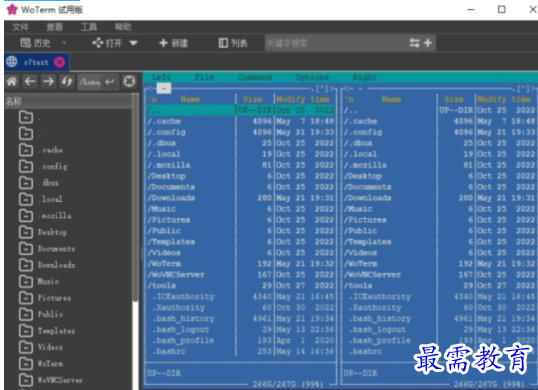Open the 查看 menu
The image size is (538, 390).
coord(55,27)
